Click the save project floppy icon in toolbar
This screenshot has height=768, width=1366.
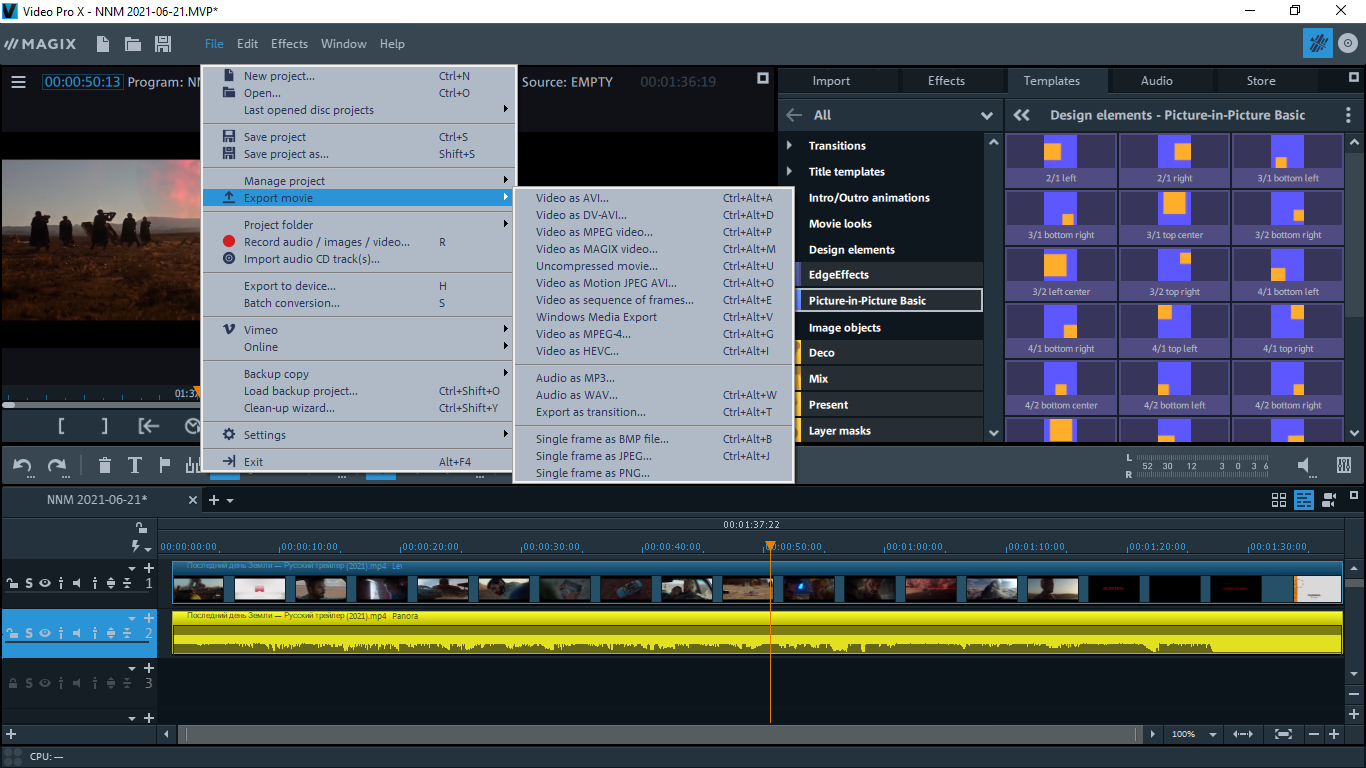click(163, 44)
